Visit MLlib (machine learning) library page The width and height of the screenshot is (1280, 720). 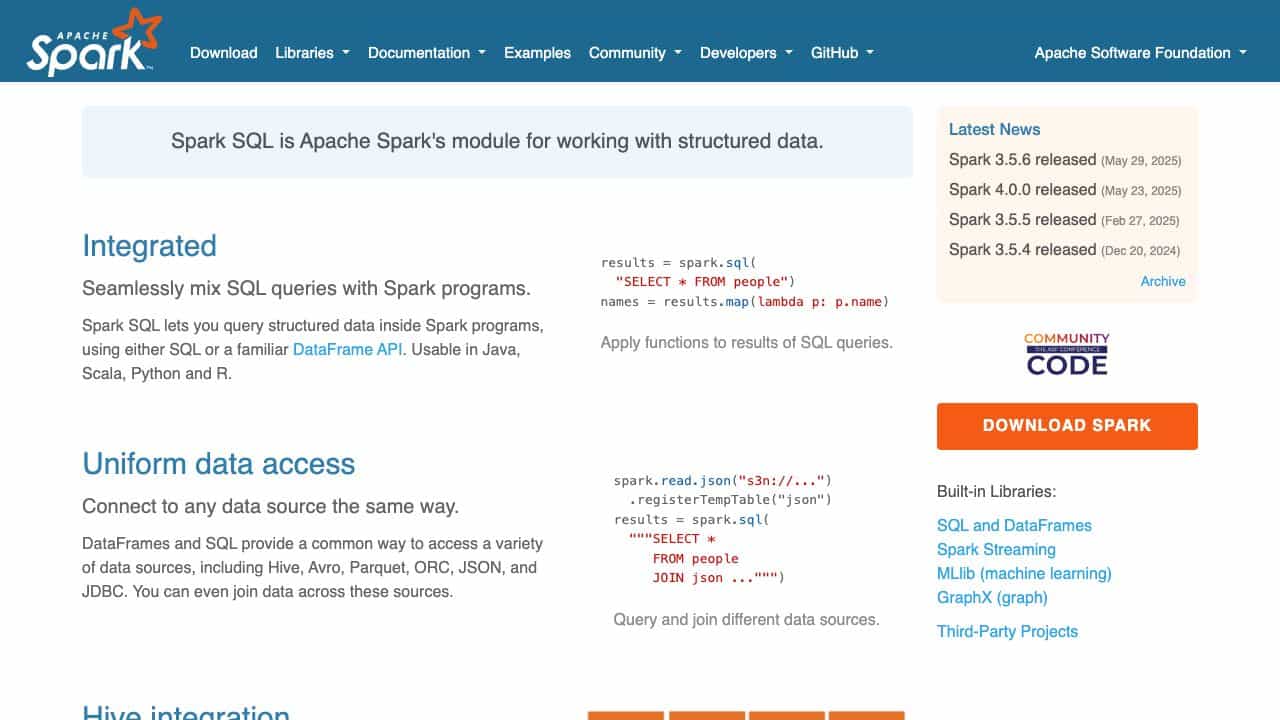tap(1024, 573)
